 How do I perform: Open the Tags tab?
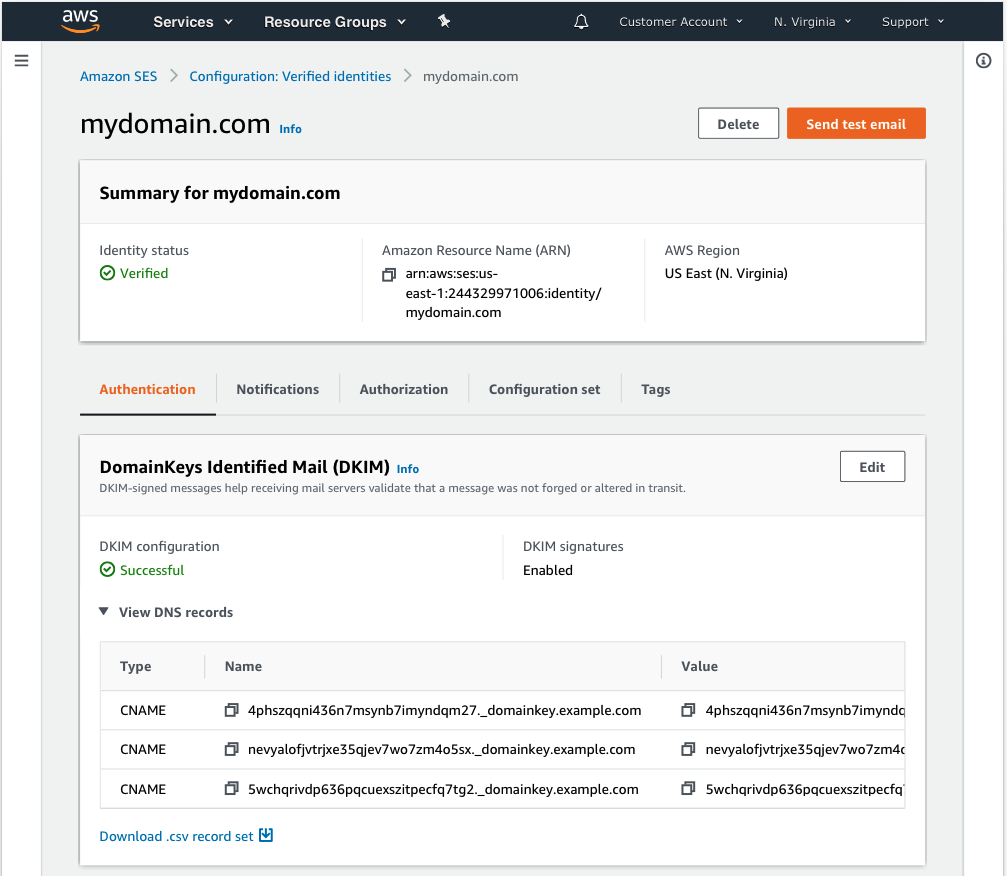pos(655,389)
